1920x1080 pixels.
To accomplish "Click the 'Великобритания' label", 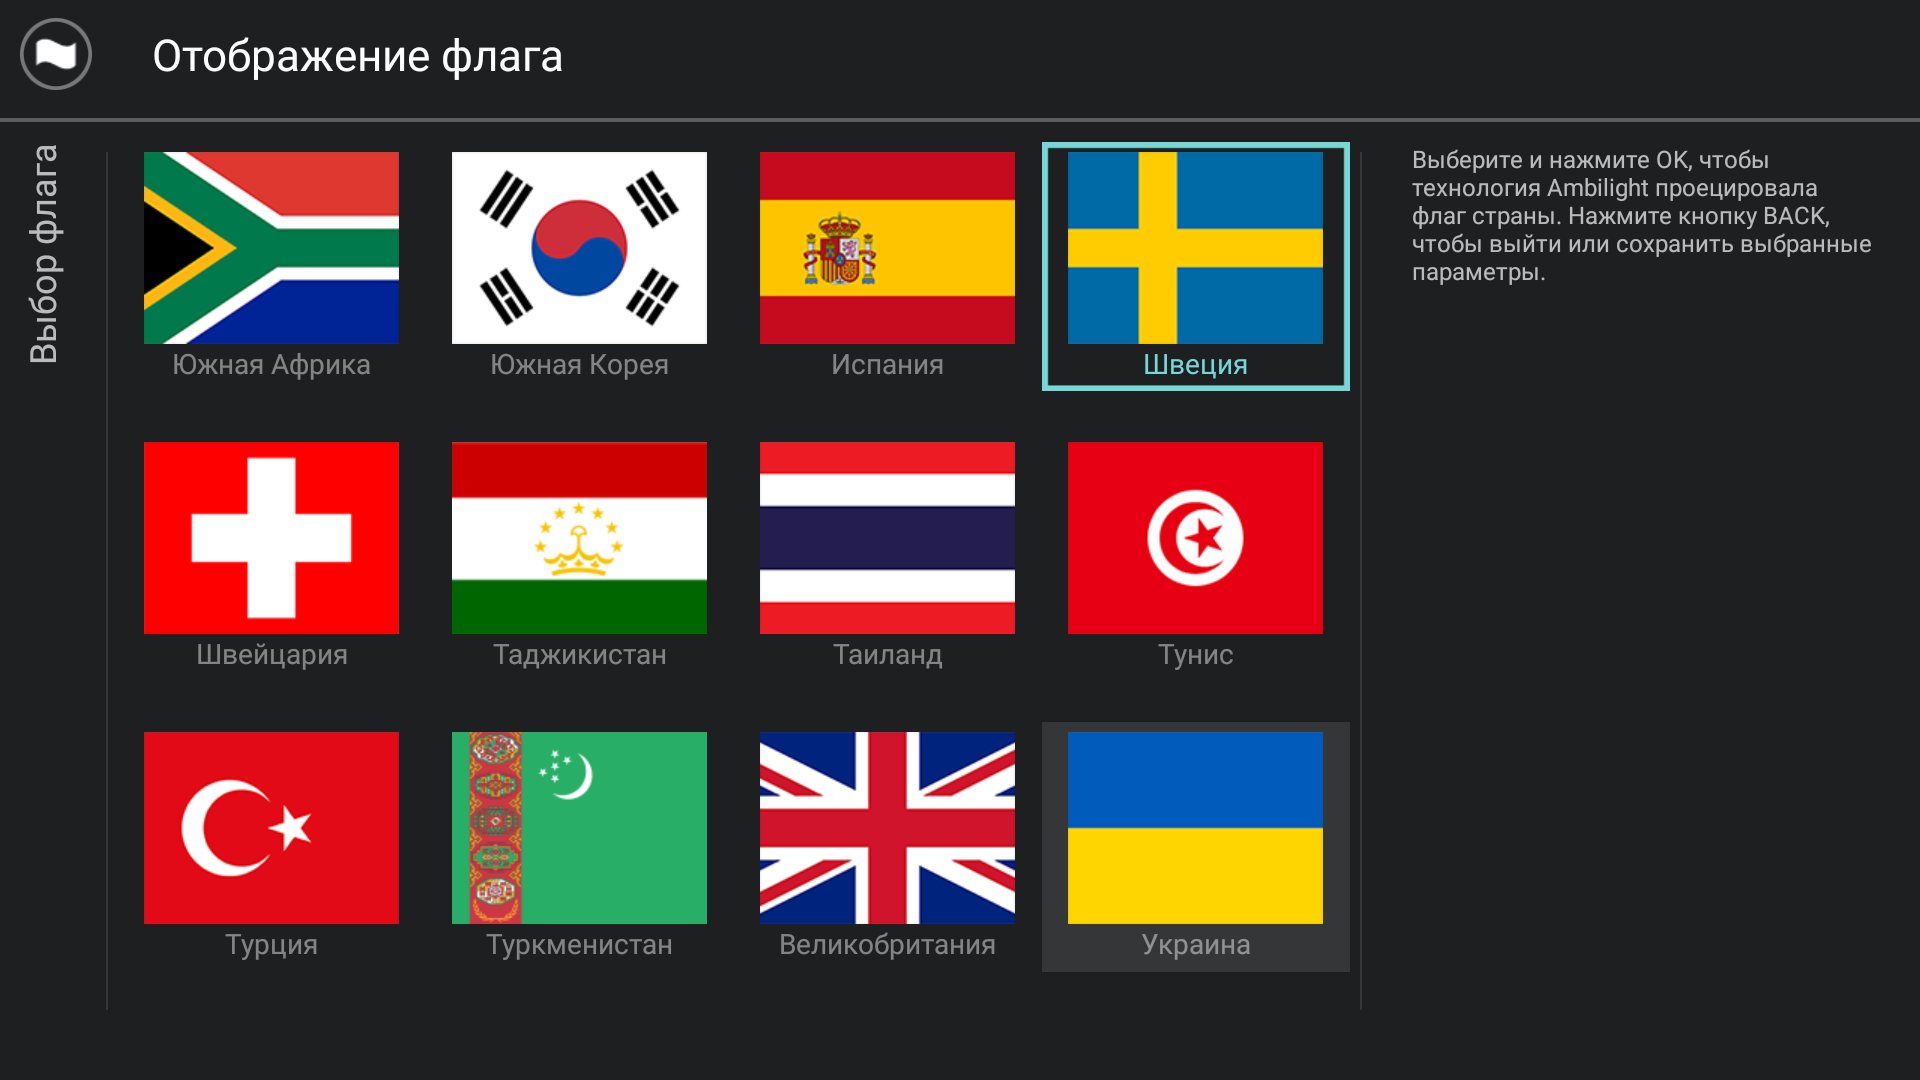I will click(x=887, y=945).
